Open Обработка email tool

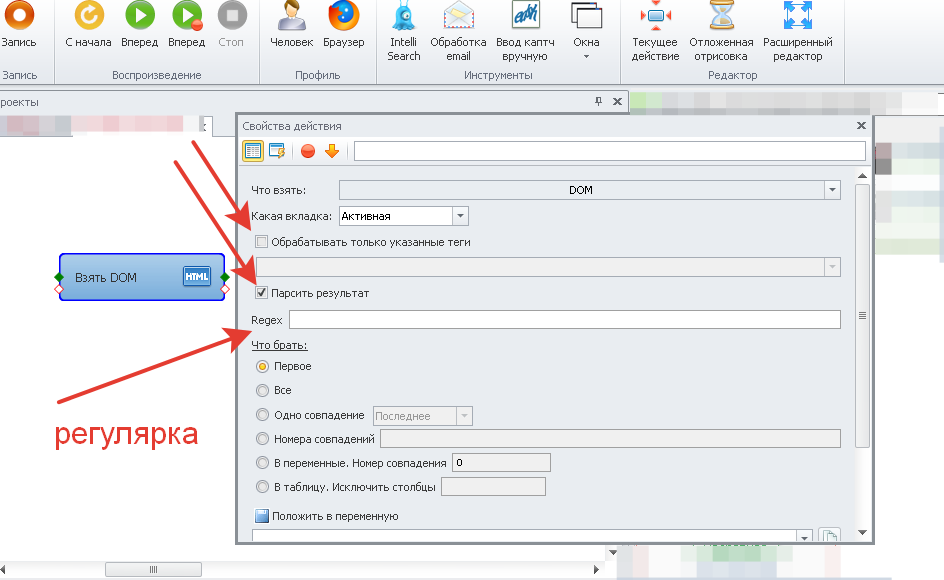pyautogui.click(x=458, y=31)
